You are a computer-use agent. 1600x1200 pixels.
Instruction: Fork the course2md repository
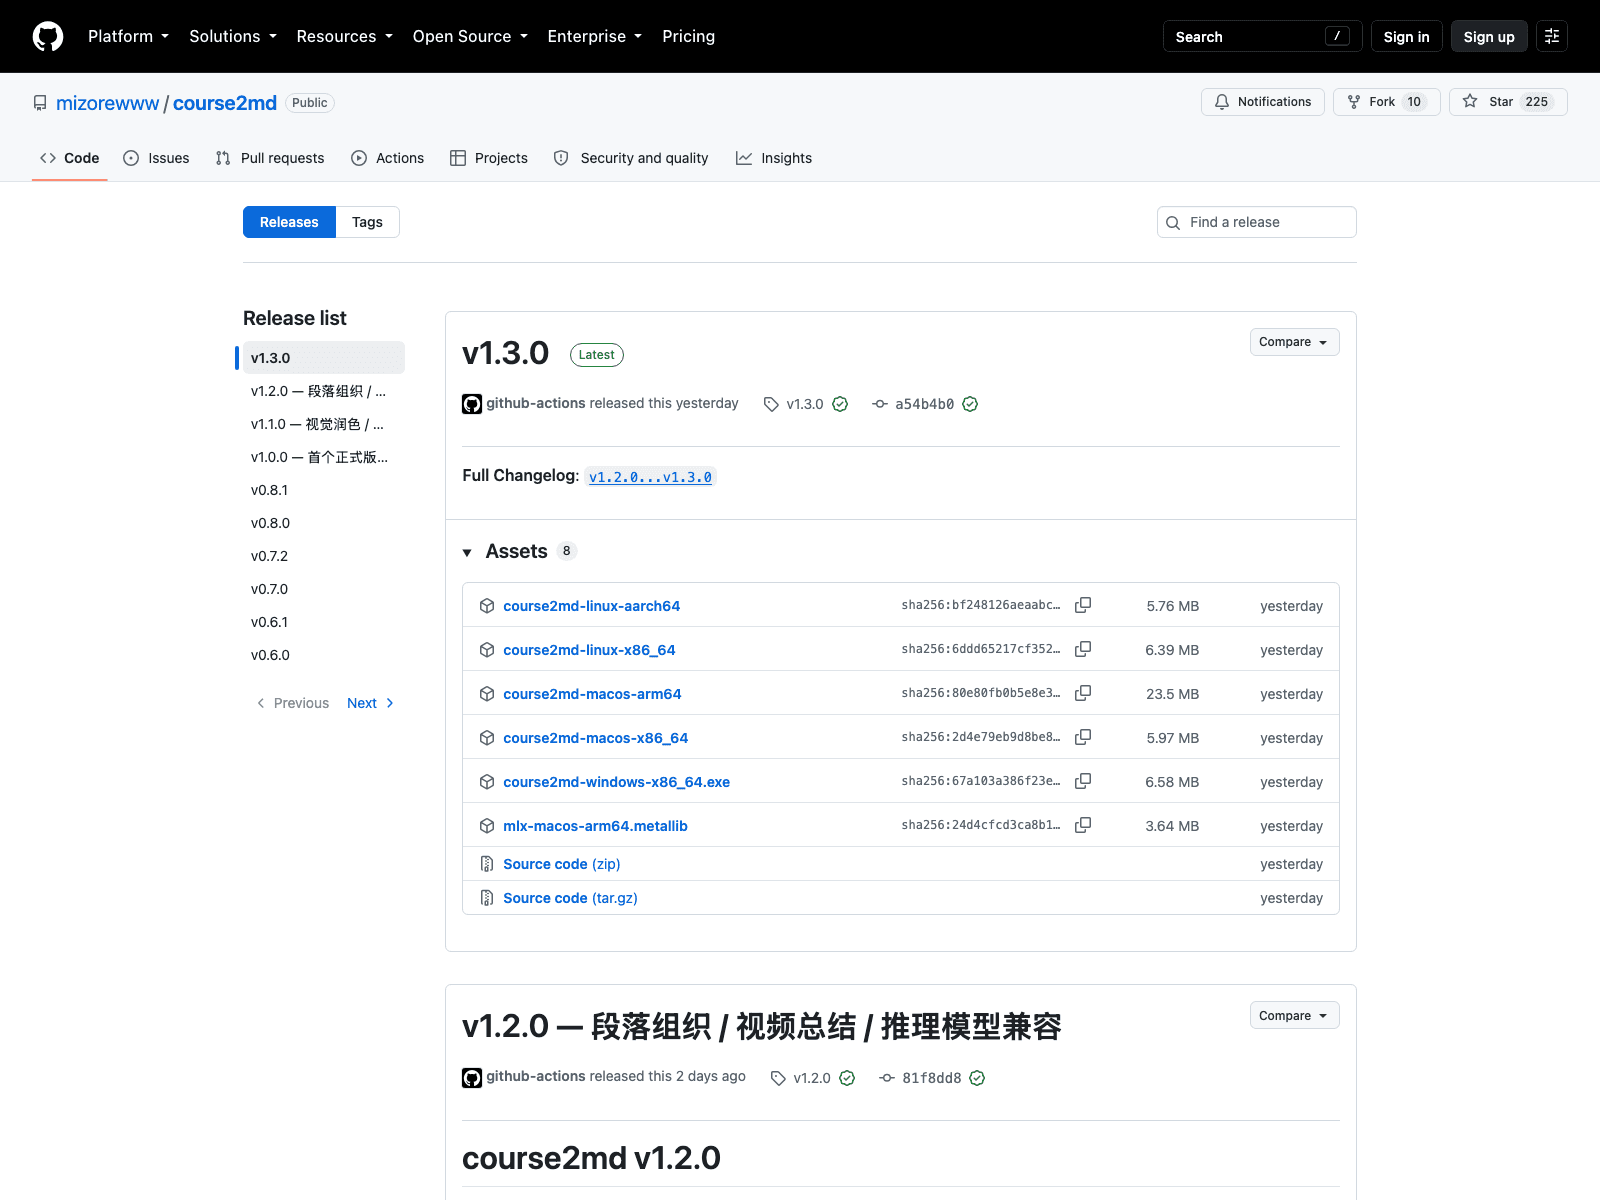(1387, 102)
